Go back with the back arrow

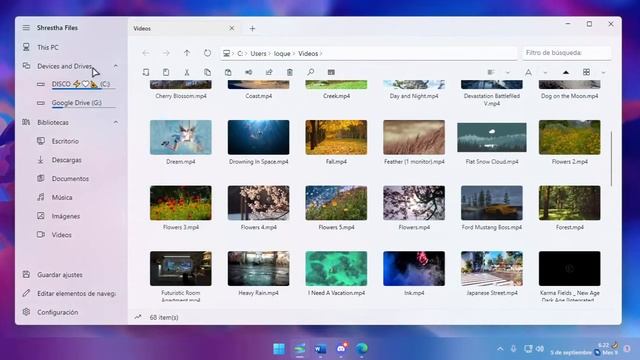tap(146, 53)
